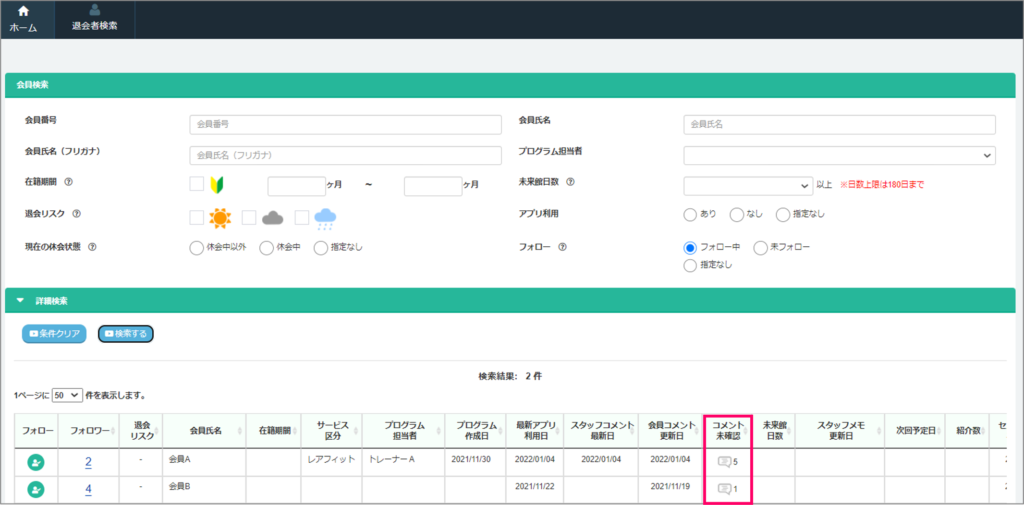This screenshot has width=1024, height=505.
Task: Click help icon next to 現在の休会状態
Action: (x=93, y=247)
